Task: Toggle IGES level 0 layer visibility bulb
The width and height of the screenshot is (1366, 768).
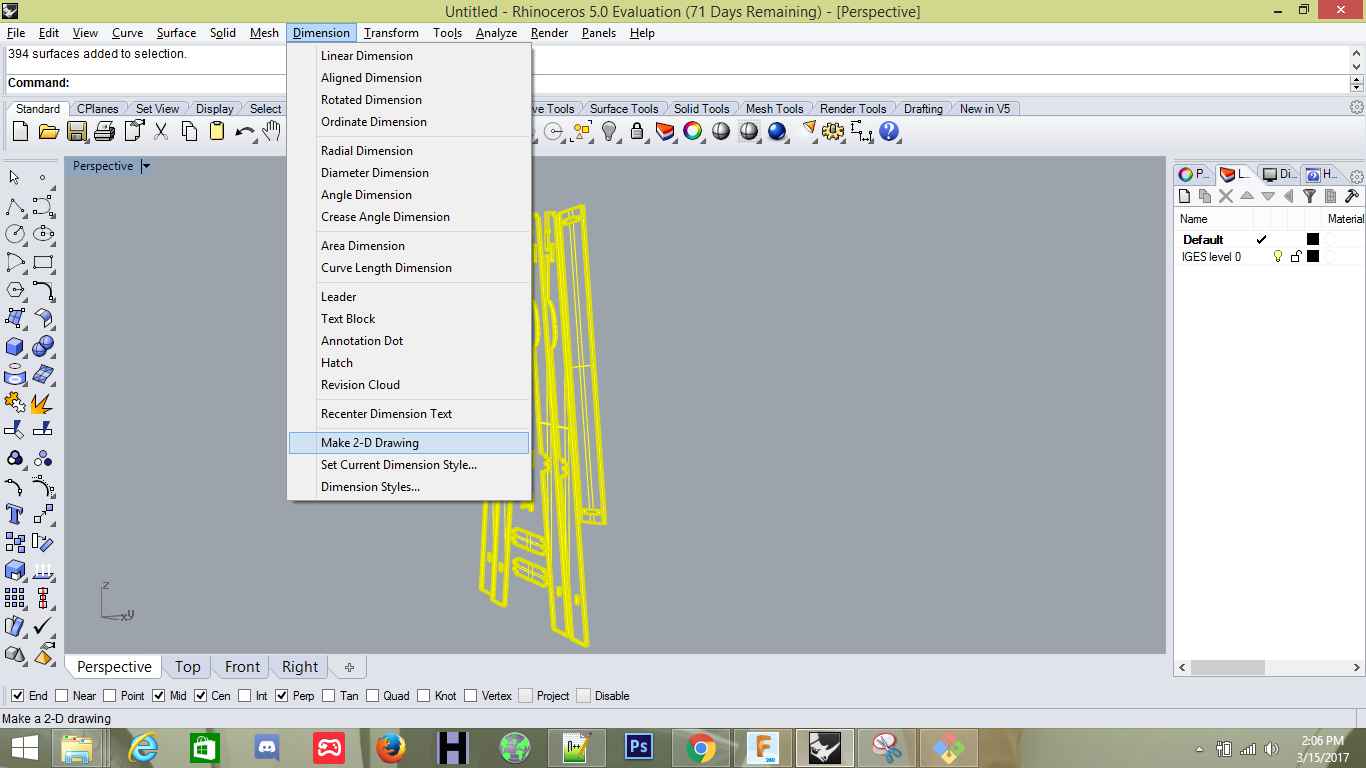Action: [1277, 257]
